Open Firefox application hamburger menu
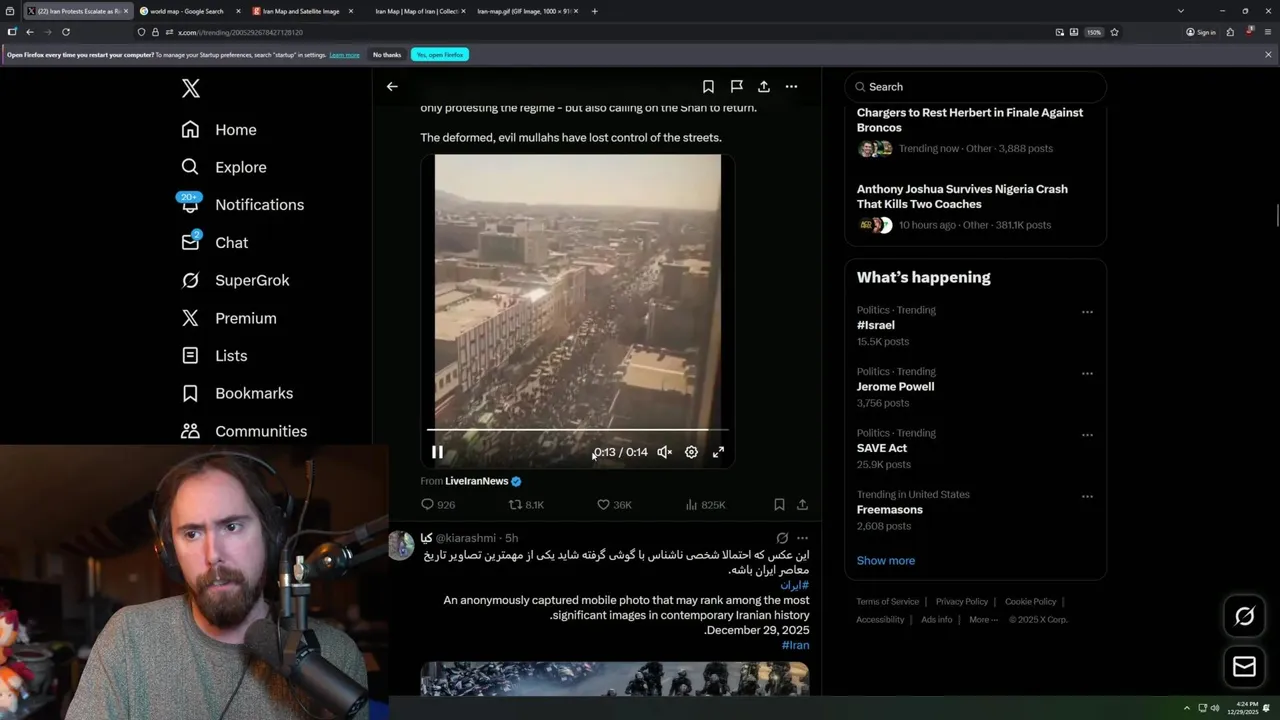This screenshot has height=720, width=1280. (x=1267, y=32)
